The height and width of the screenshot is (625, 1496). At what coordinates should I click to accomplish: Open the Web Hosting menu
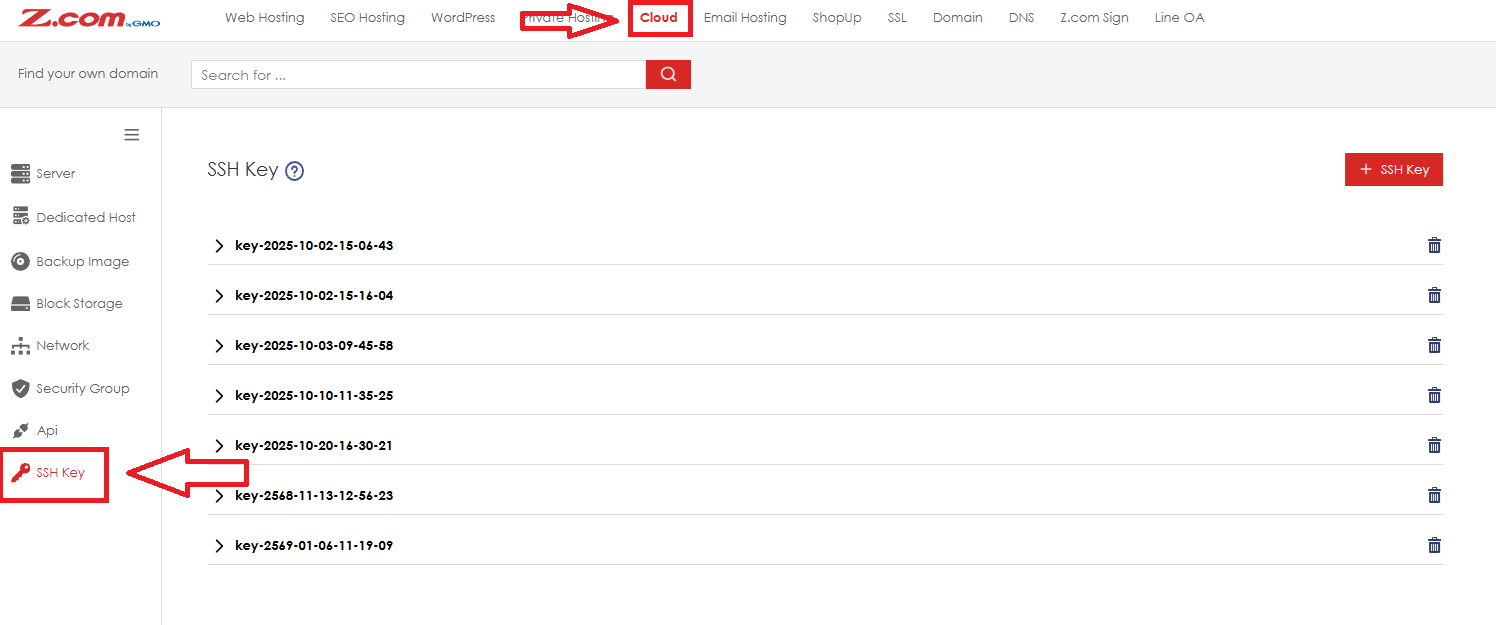pyautogui.click(x=264, y=18)
